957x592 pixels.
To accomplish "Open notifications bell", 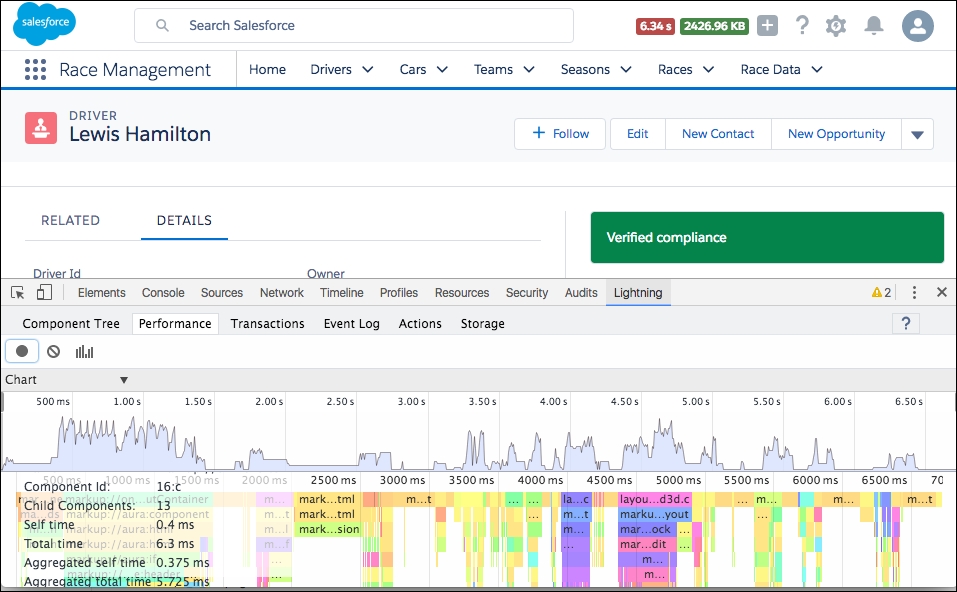I will [x=873, y=26].
